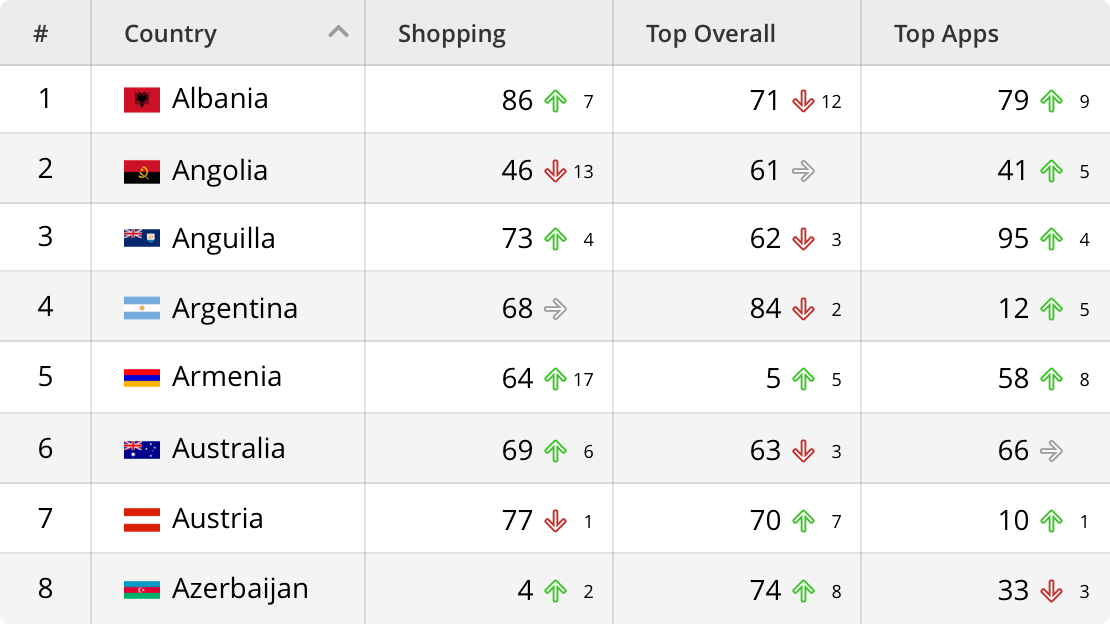
Task: Click the gray unchanged arrow beside Australia's Top Apps score
Action: (1051, 450)
